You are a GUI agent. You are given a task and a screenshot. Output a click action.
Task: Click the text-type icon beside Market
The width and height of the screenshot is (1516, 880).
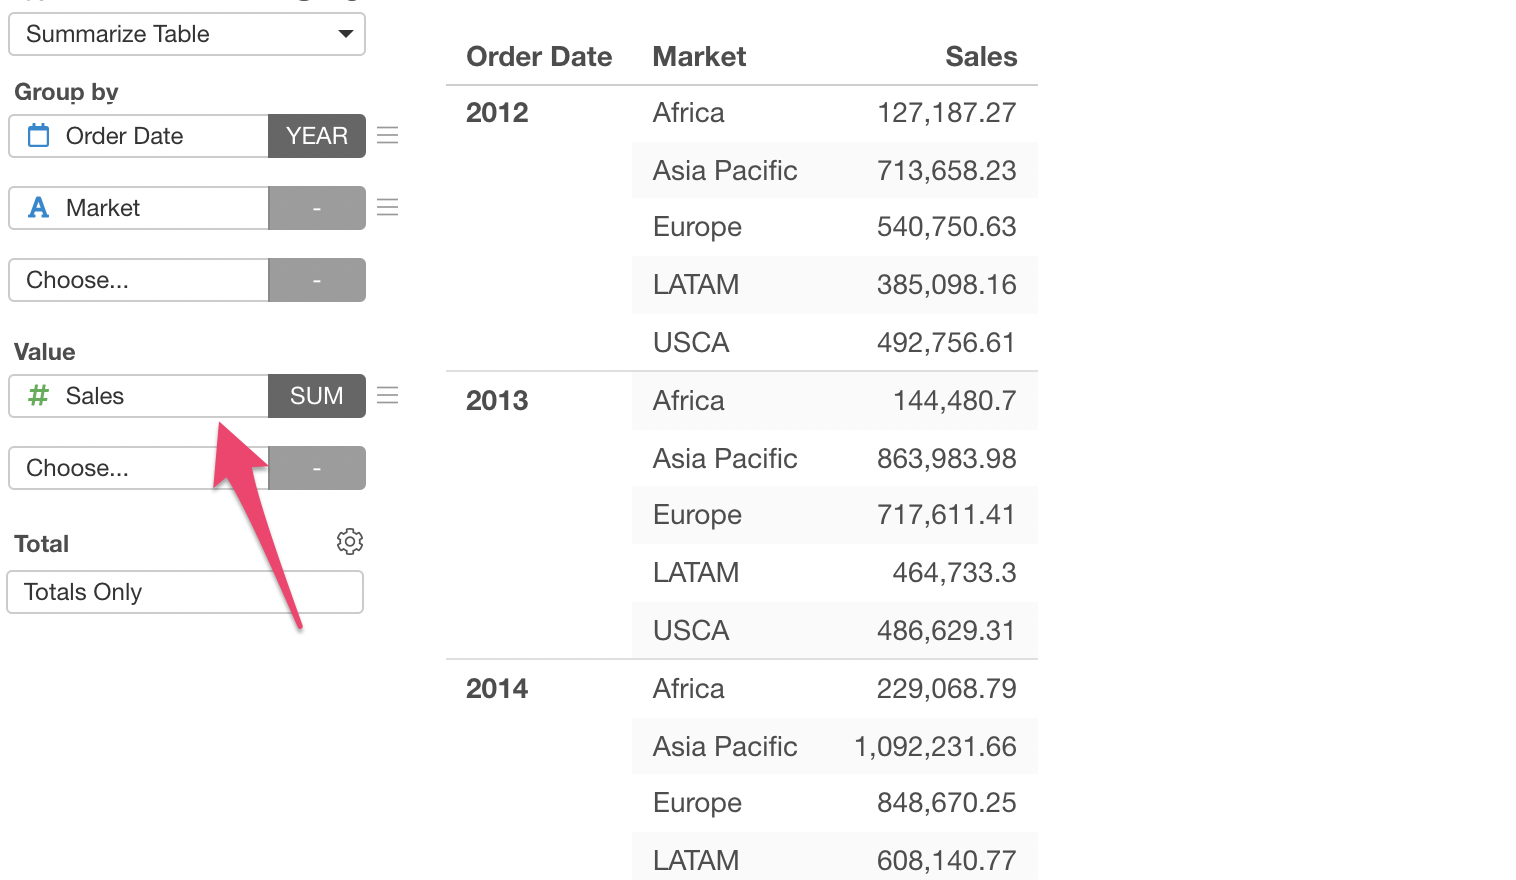39,208
